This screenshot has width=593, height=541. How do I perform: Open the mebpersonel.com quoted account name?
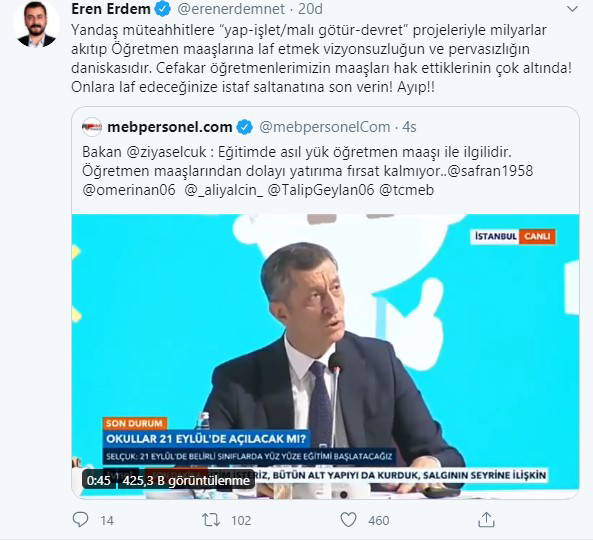(170, 127)
